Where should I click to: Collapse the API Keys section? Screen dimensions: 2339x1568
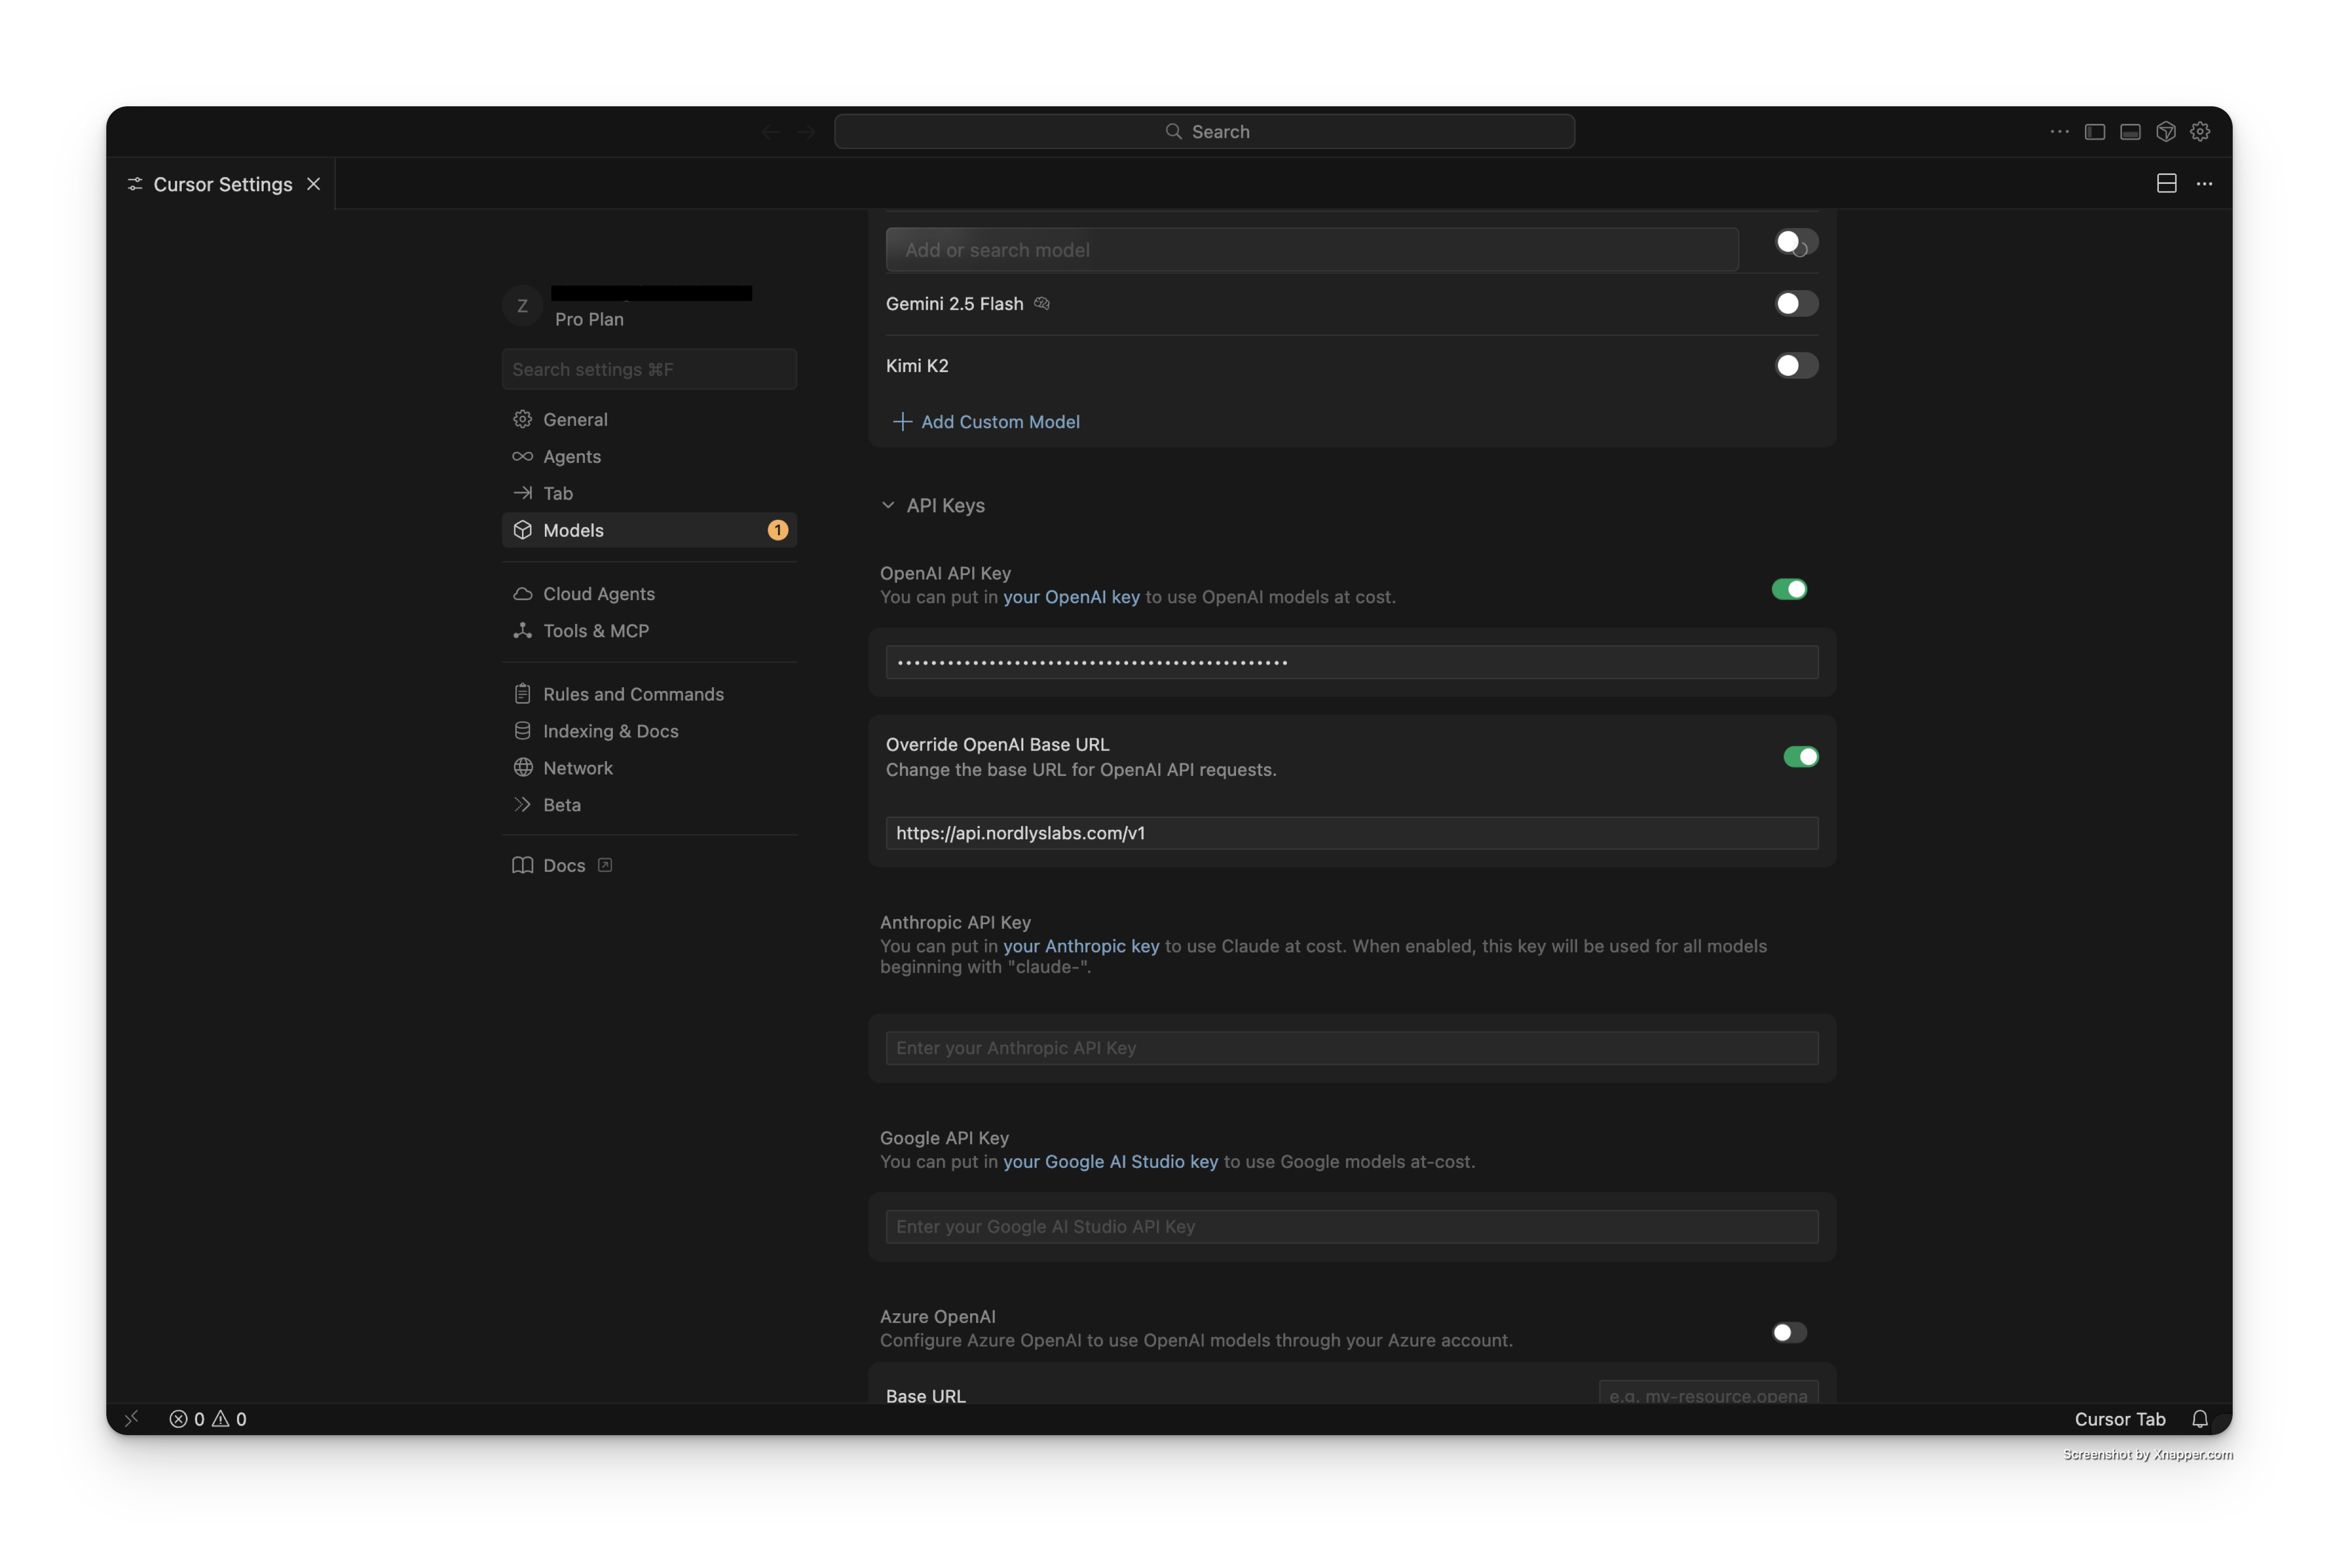[x=889, y=505]
